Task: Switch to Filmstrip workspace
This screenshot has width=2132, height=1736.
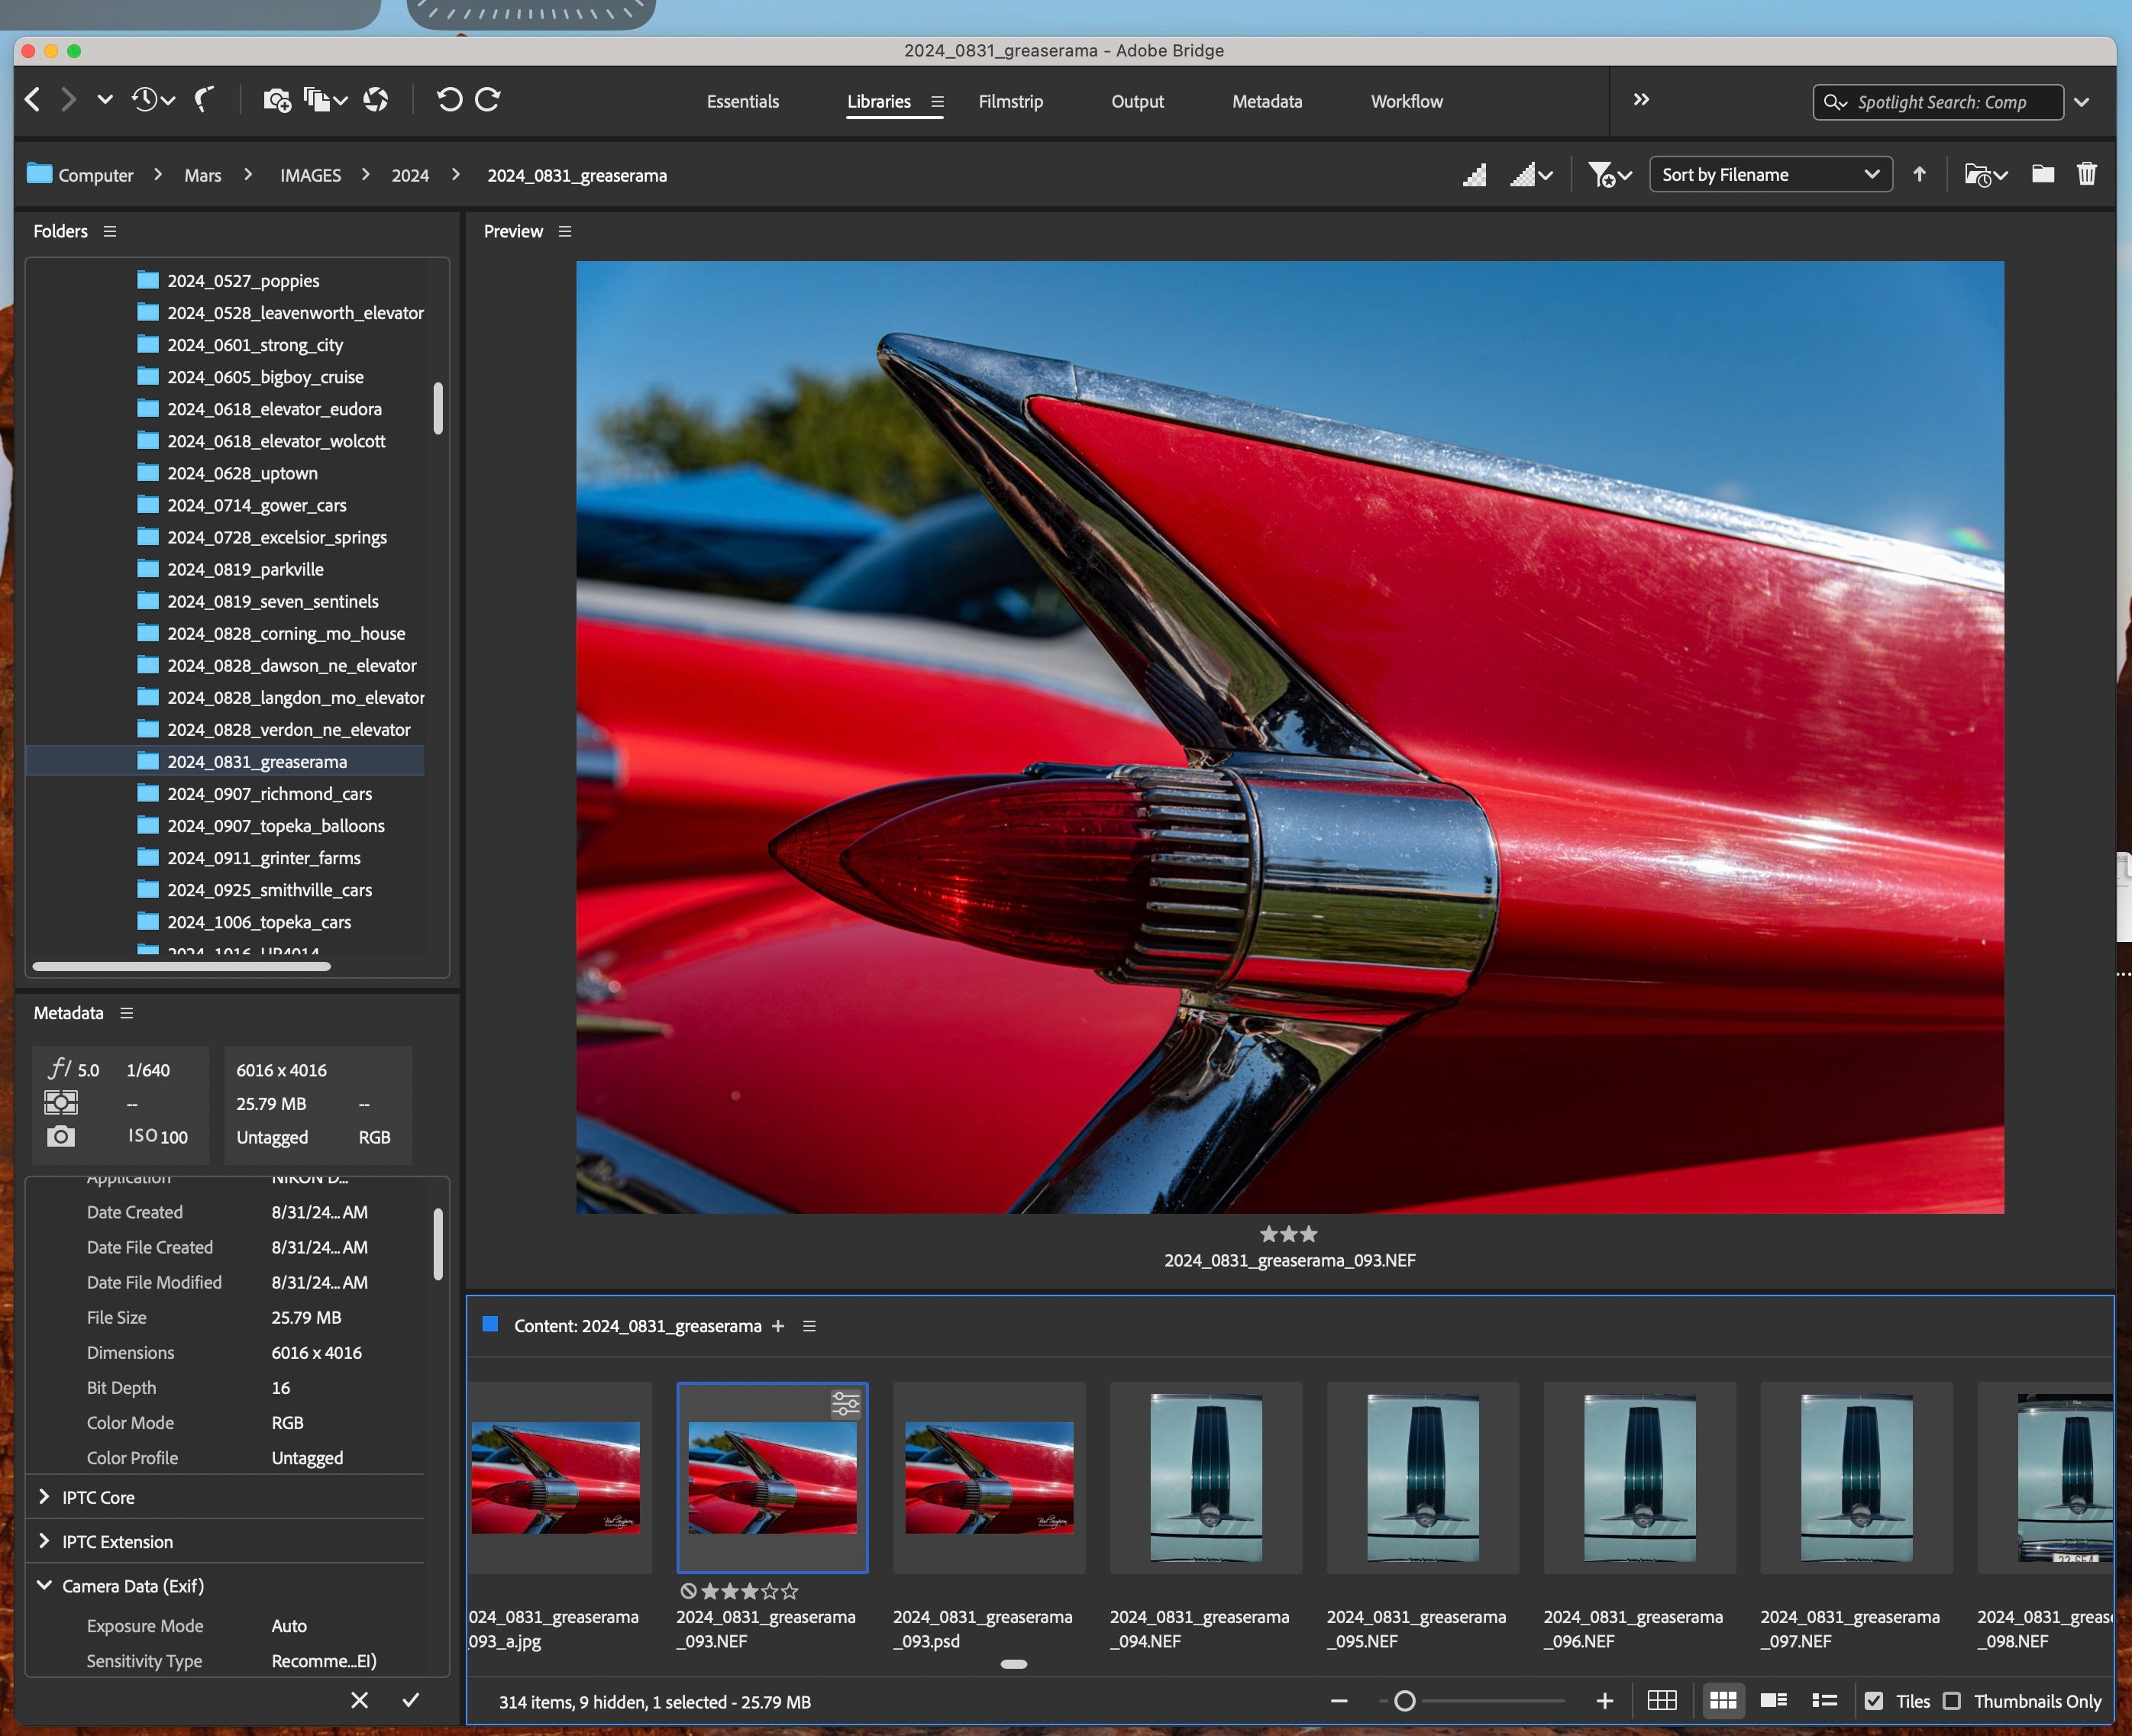Action: coord(1010,101)
